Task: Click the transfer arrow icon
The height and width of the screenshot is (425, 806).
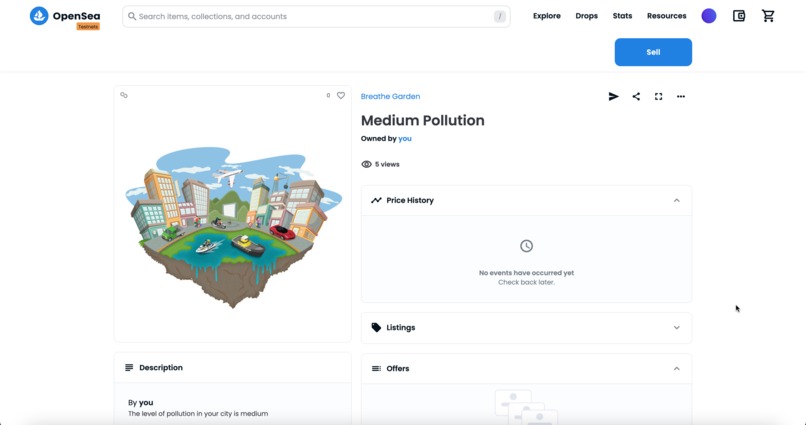Action: click(613, 97)
